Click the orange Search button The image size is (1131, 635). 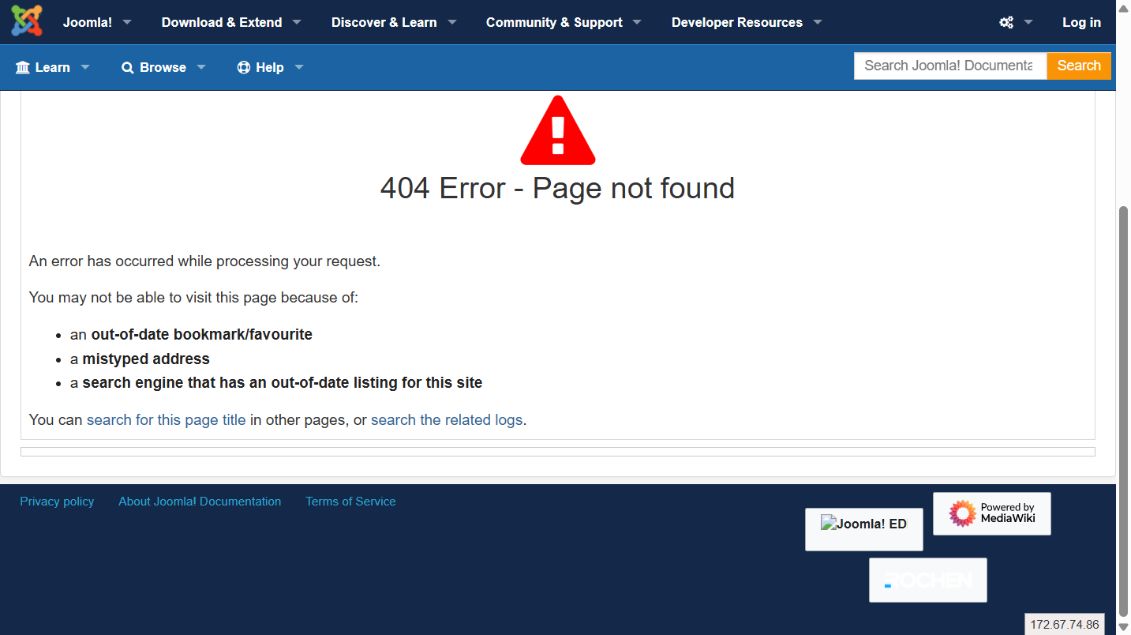[1078, 66]
